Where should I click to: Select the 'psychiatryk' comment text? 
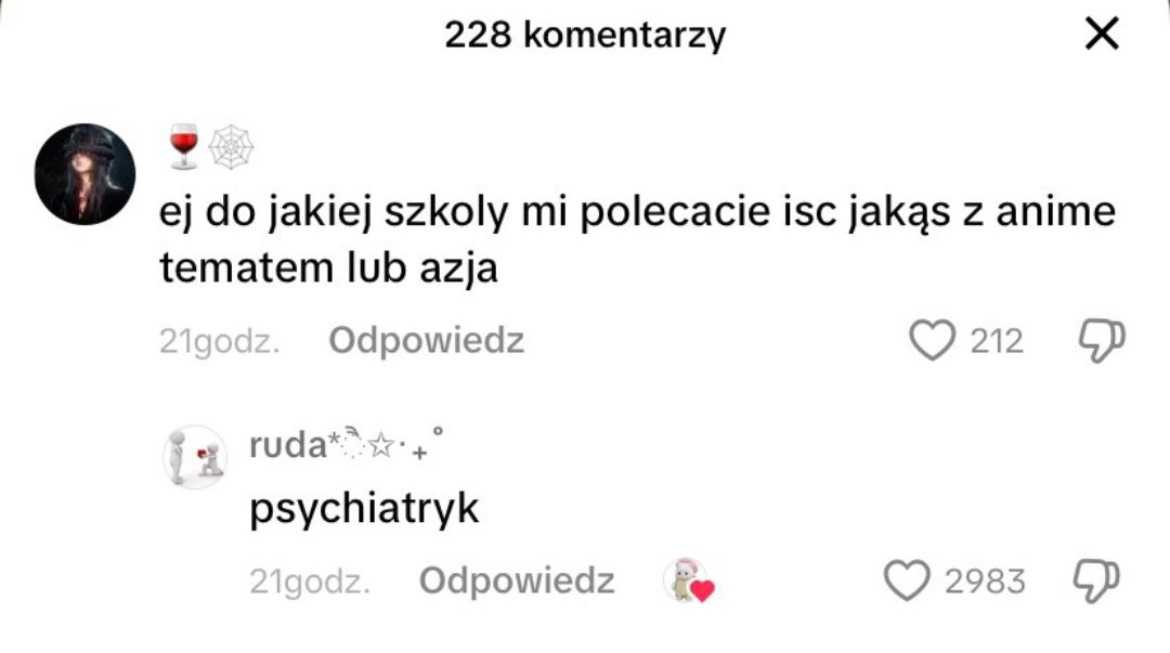tap(364, 509)
